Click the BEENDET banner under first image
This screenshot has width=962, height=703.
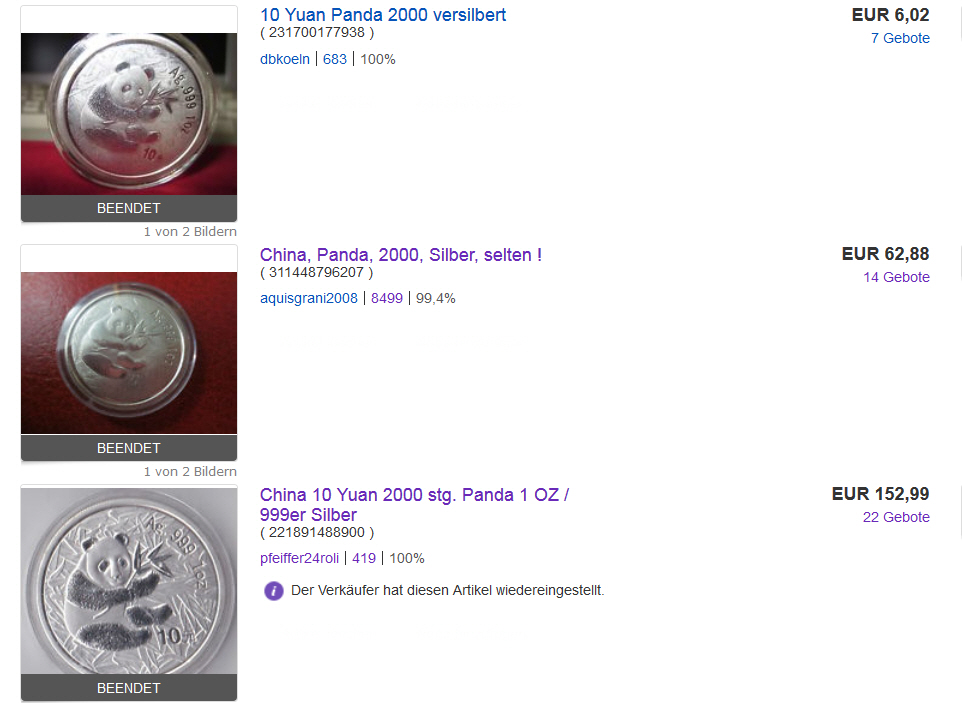[129, 209]
